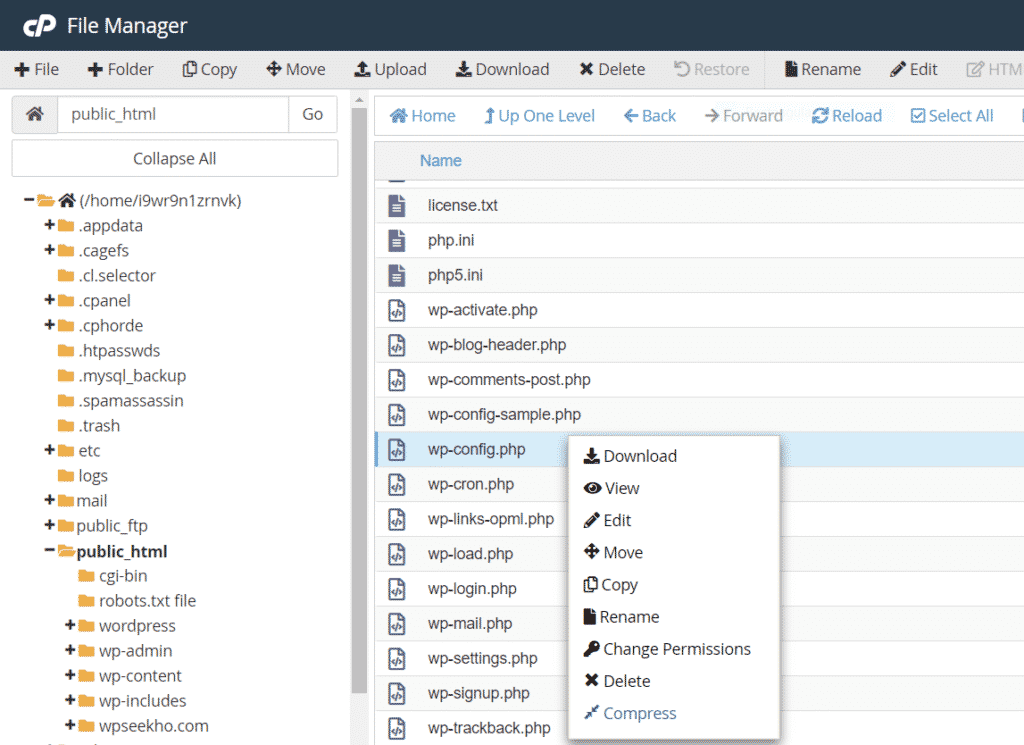The width and height of the screenshot is (1024, 745).
Task: Click the wp-activate.php file icon
Action: [396, 310]
